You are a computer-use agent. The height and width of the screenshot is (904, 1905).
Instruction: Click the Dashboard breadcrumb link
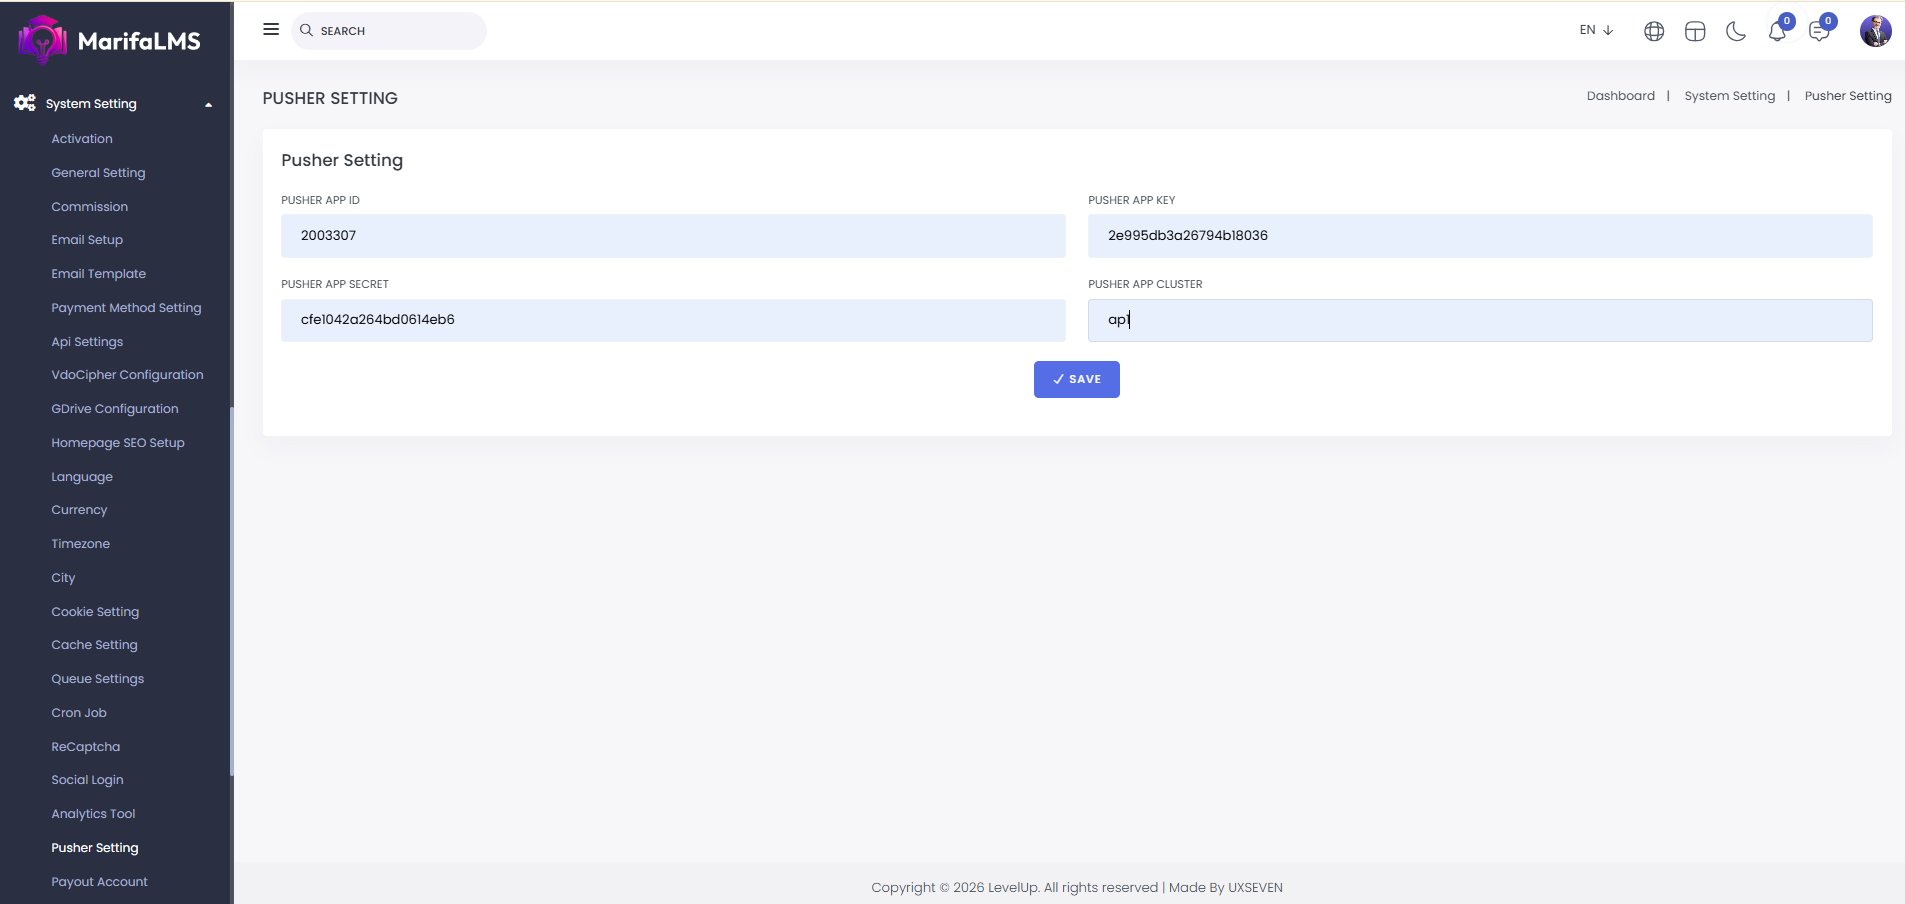(1620, 96)
